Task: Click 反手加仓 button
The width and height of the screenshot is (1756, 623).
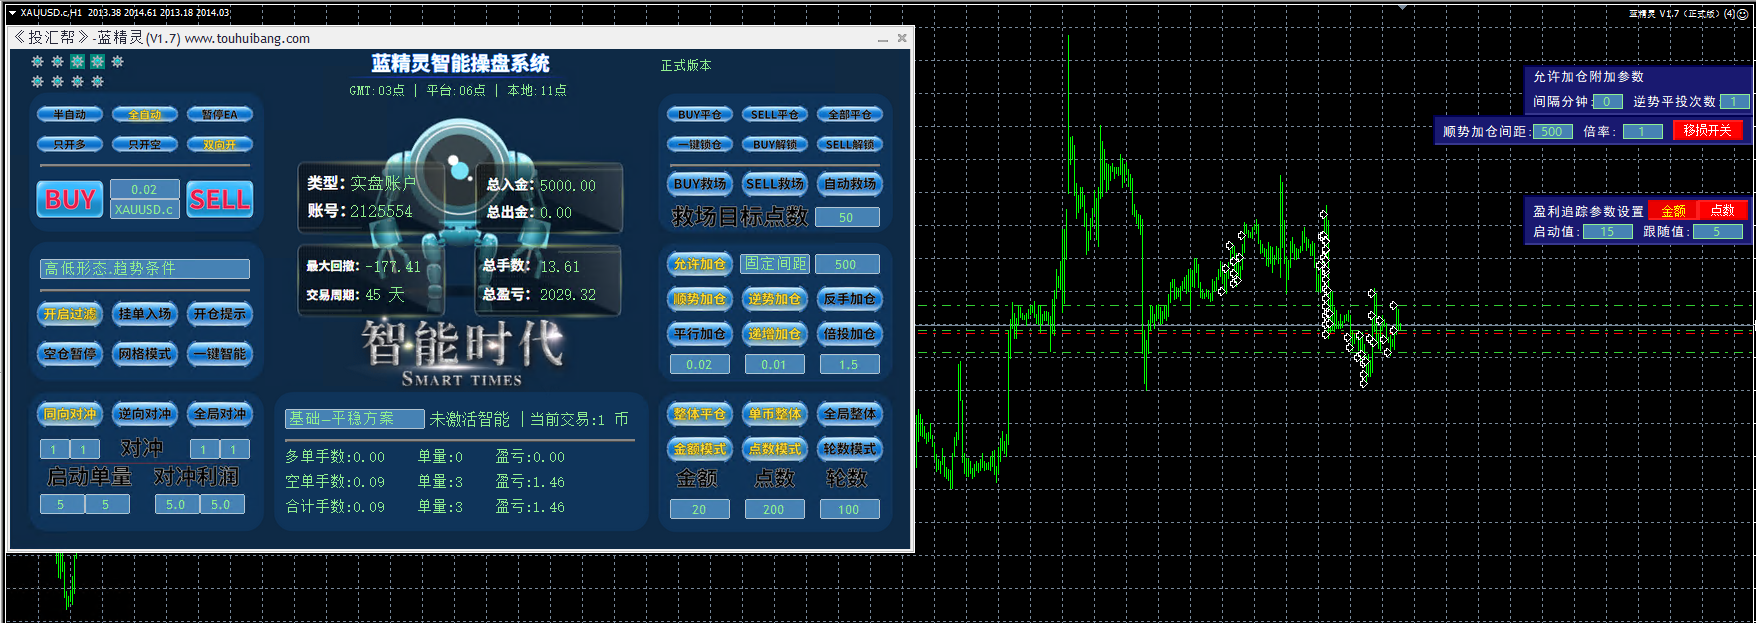Action: [850, 299]
